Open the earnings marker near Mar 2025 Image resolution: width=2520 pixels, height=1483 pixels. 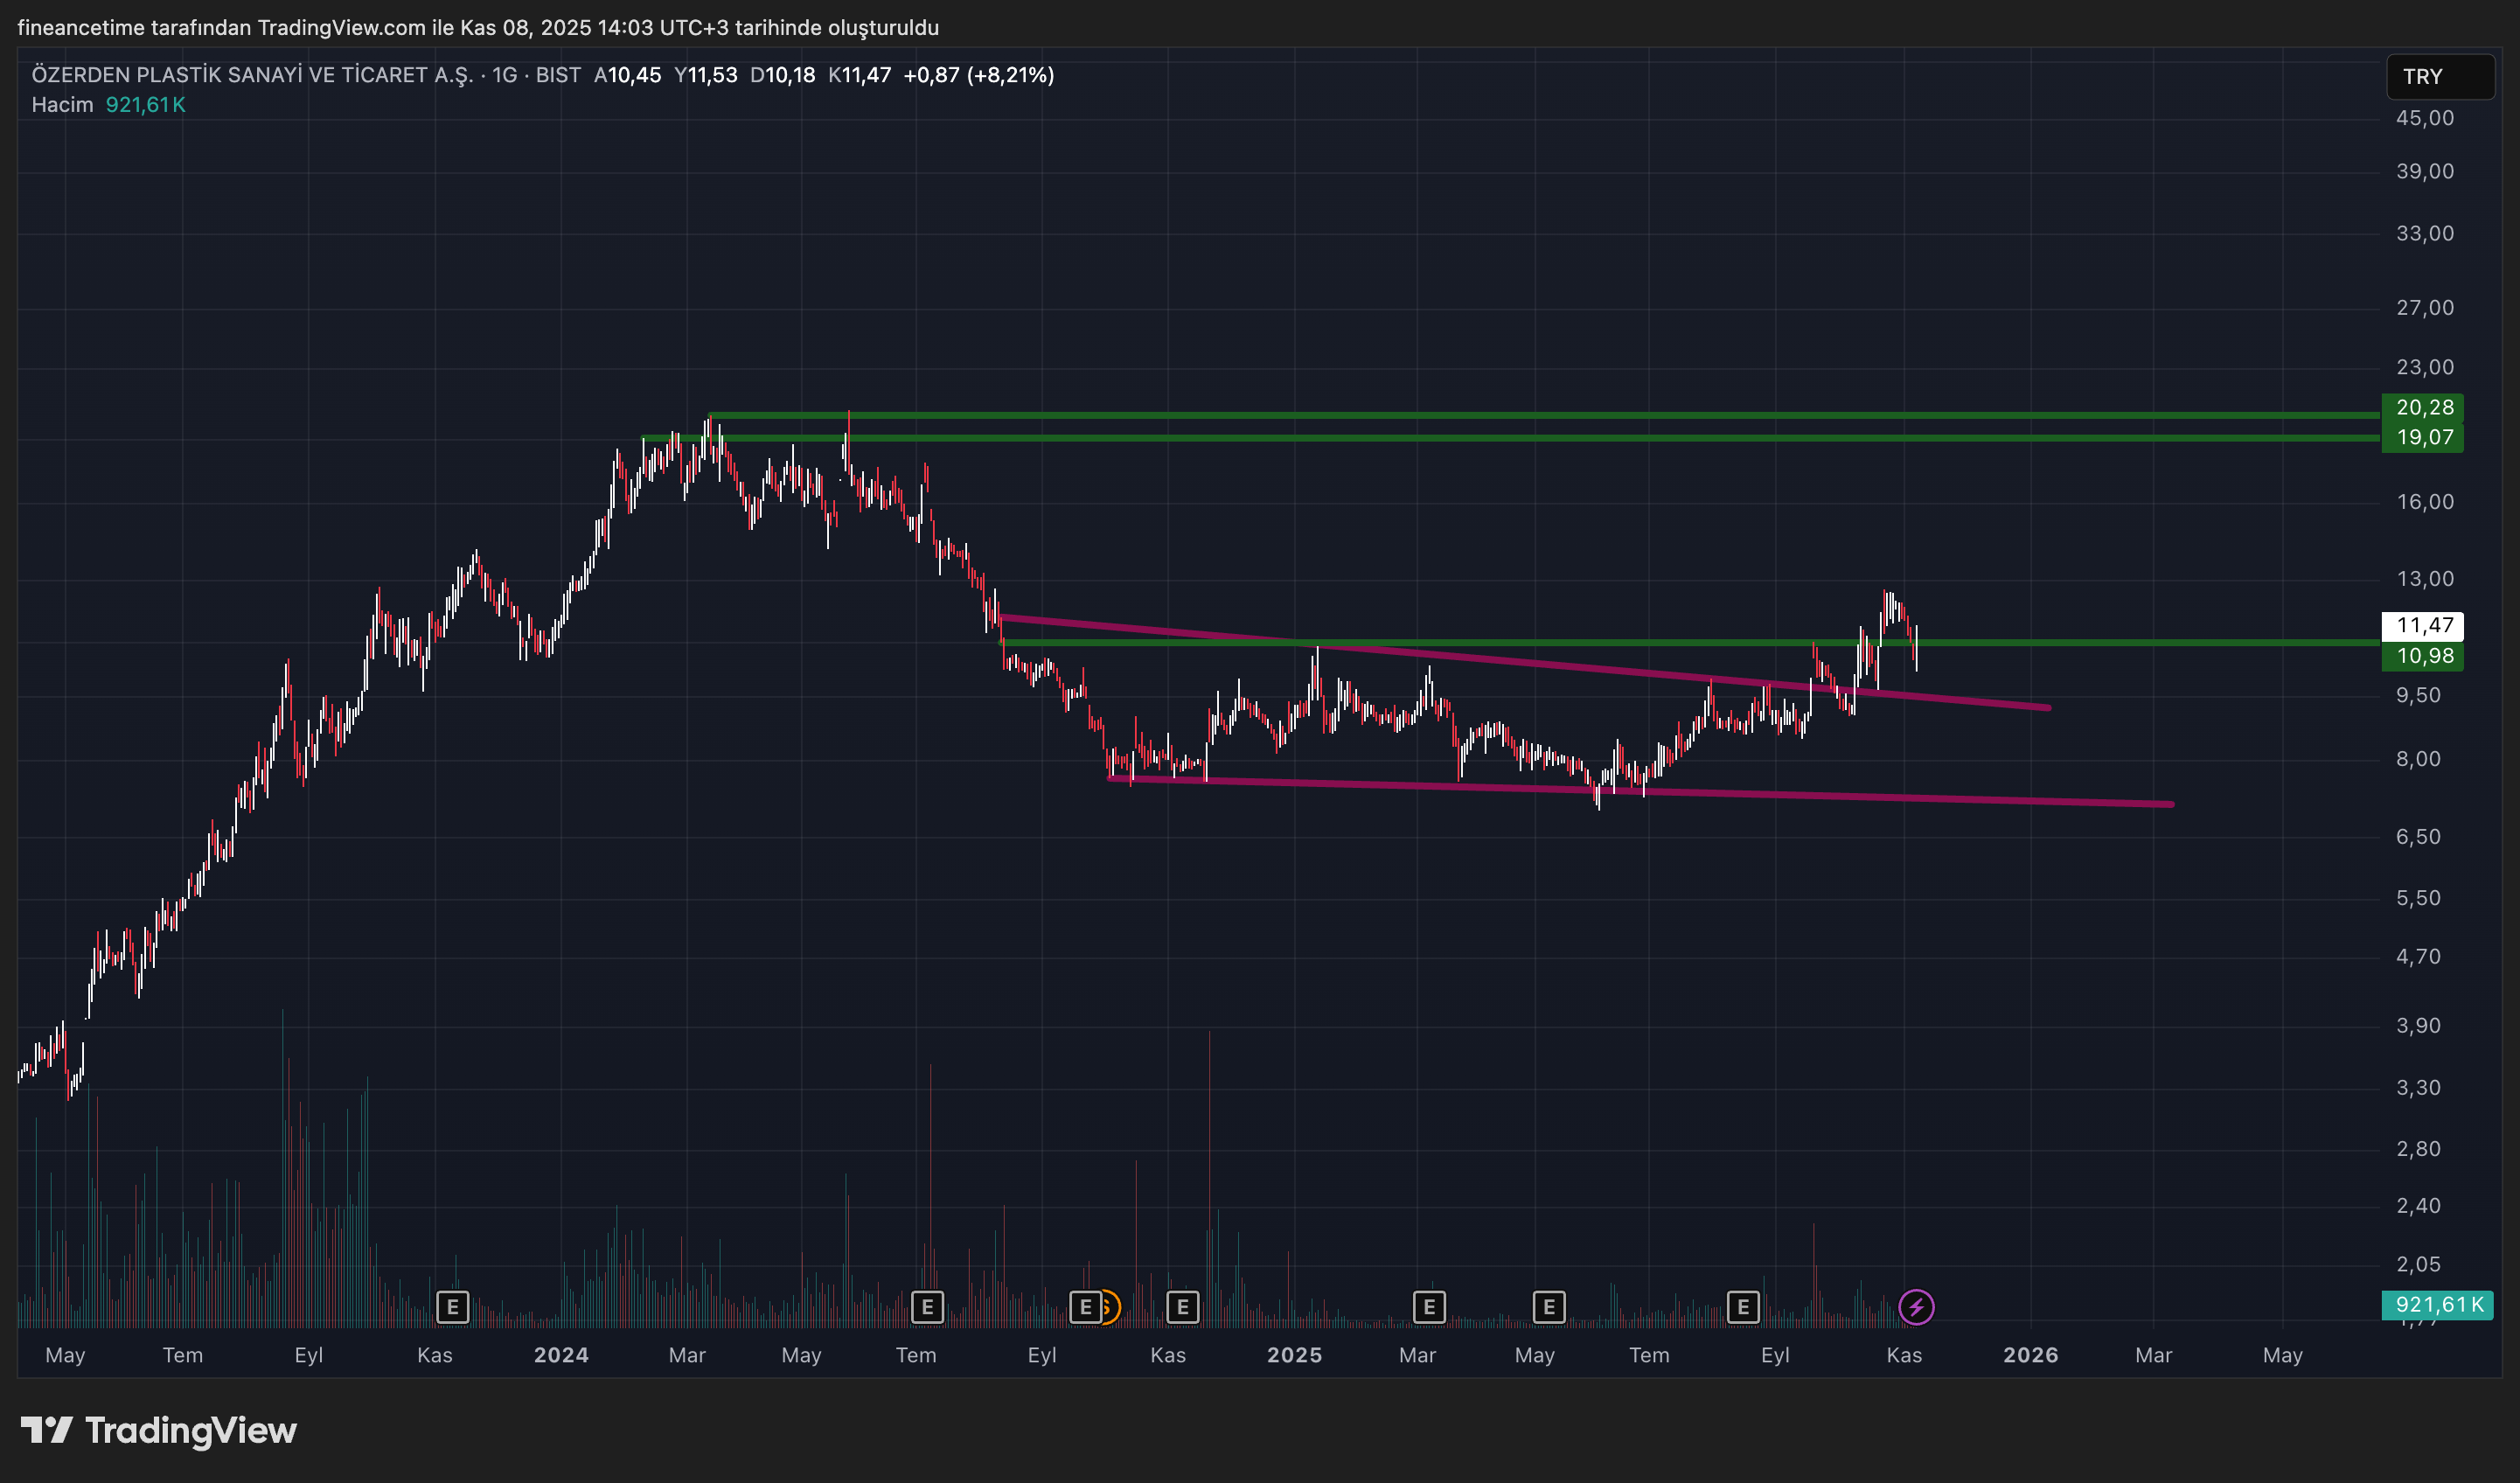(1429, 1306)
